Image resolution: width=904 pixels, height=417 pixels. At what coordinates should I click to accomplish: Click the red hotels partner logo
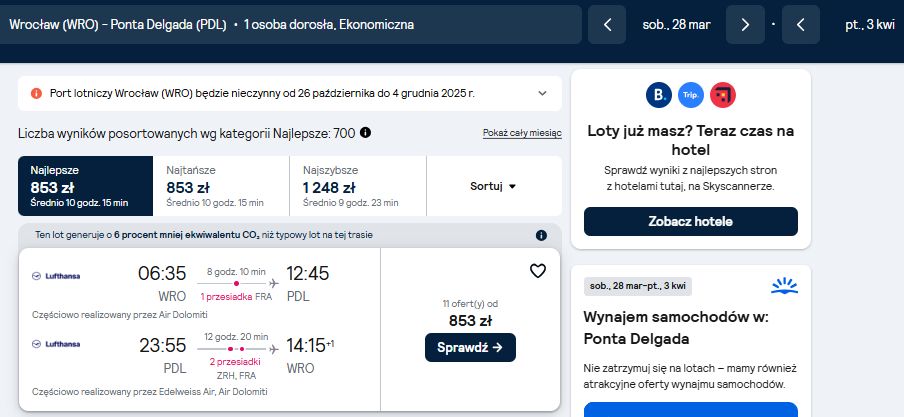coord(723,95)
